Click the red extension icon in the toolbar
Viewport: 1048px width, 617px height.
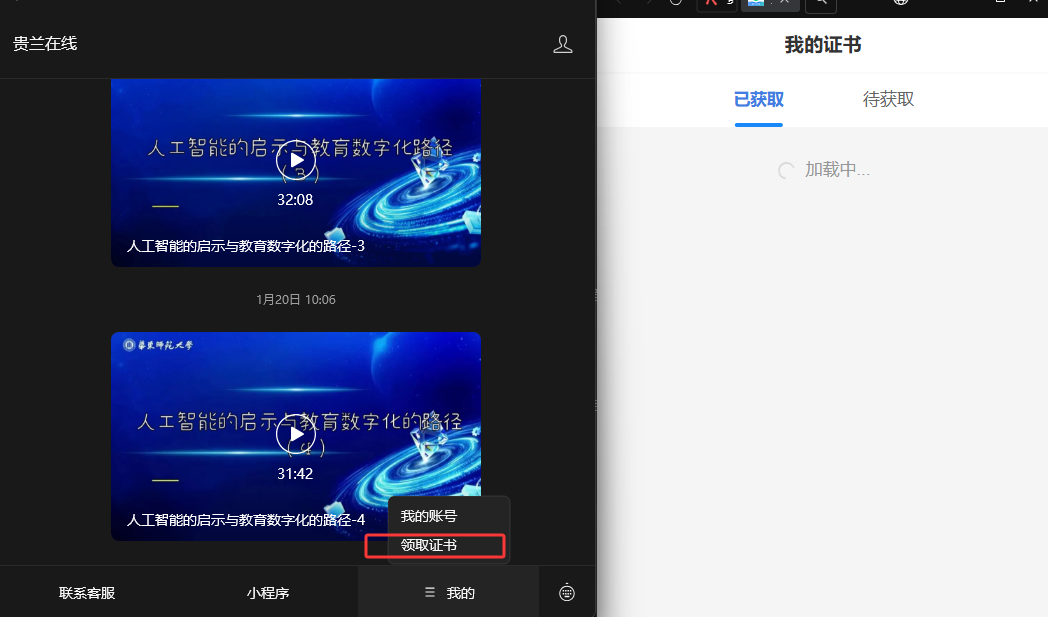tap(712, 4)
